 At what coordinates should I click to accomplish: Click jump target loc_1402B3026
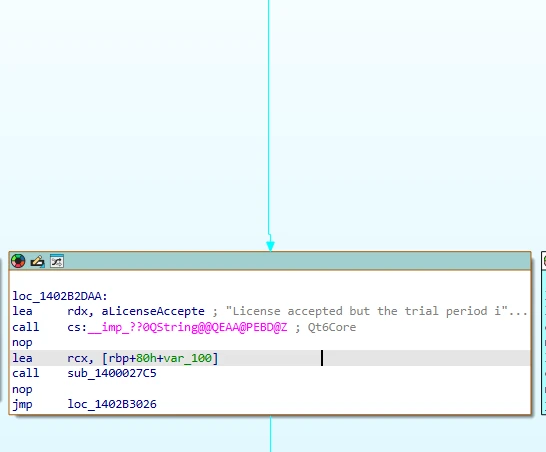[112, 404]
